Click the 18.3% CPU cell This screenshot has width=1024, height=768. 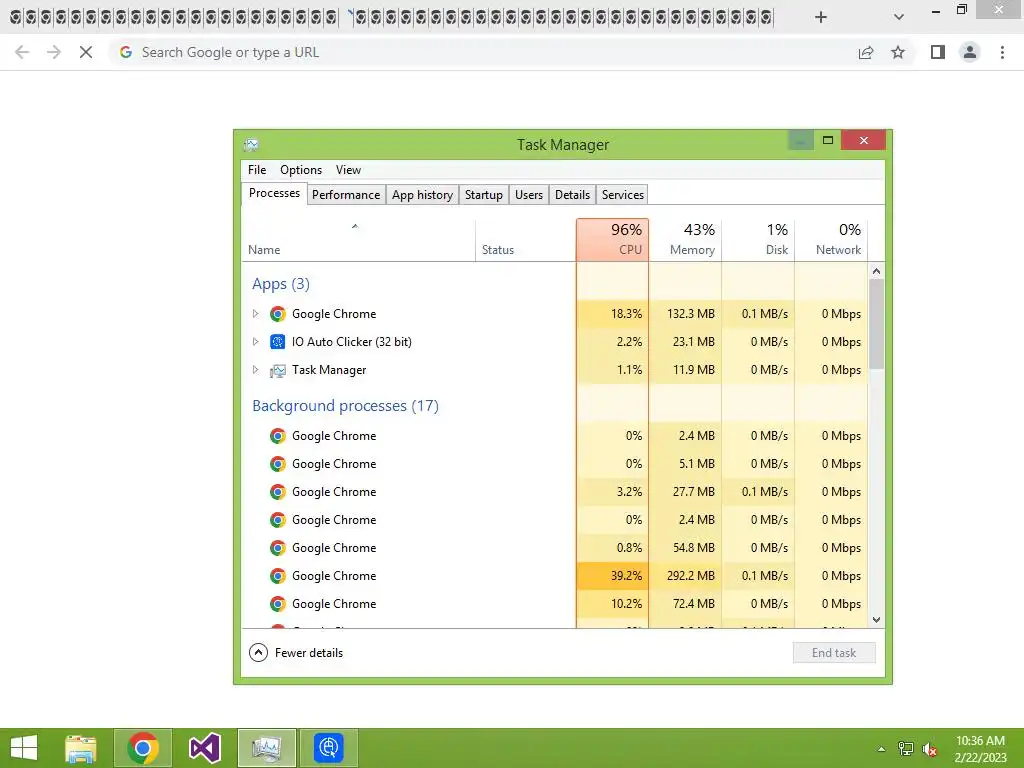coord(613,314)
